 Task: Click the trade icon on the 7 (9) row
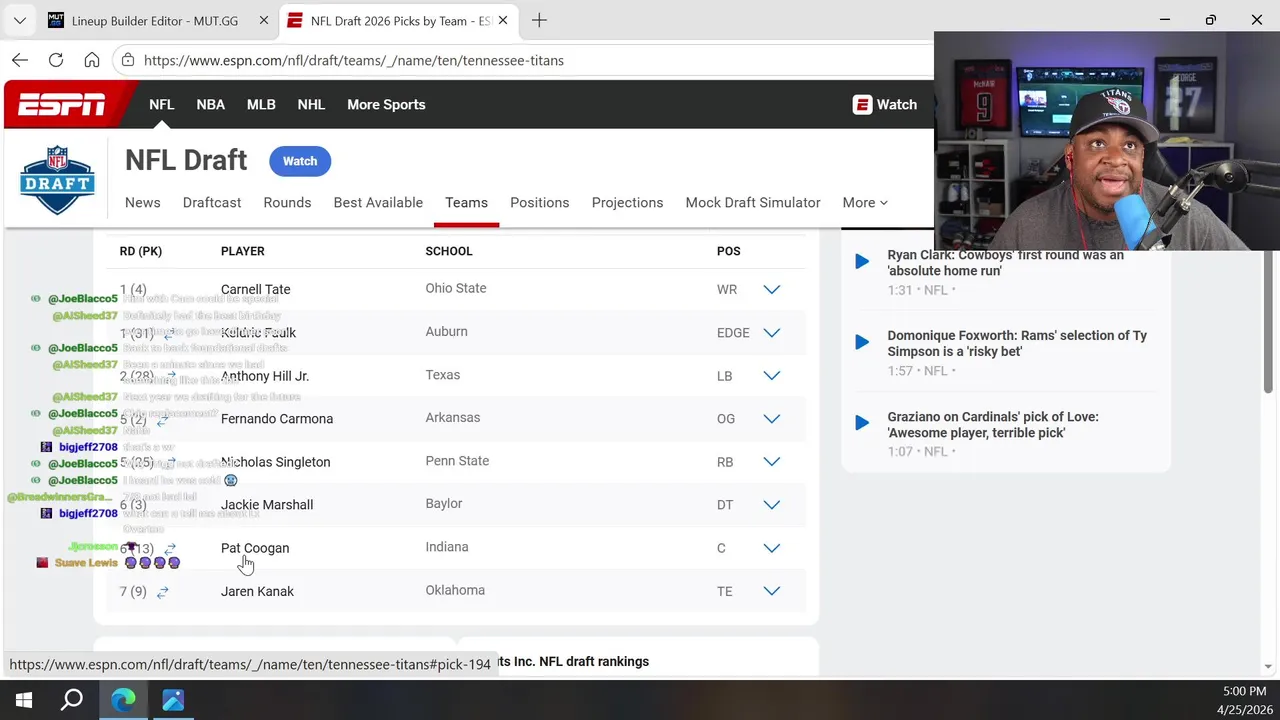coord(162,592)
